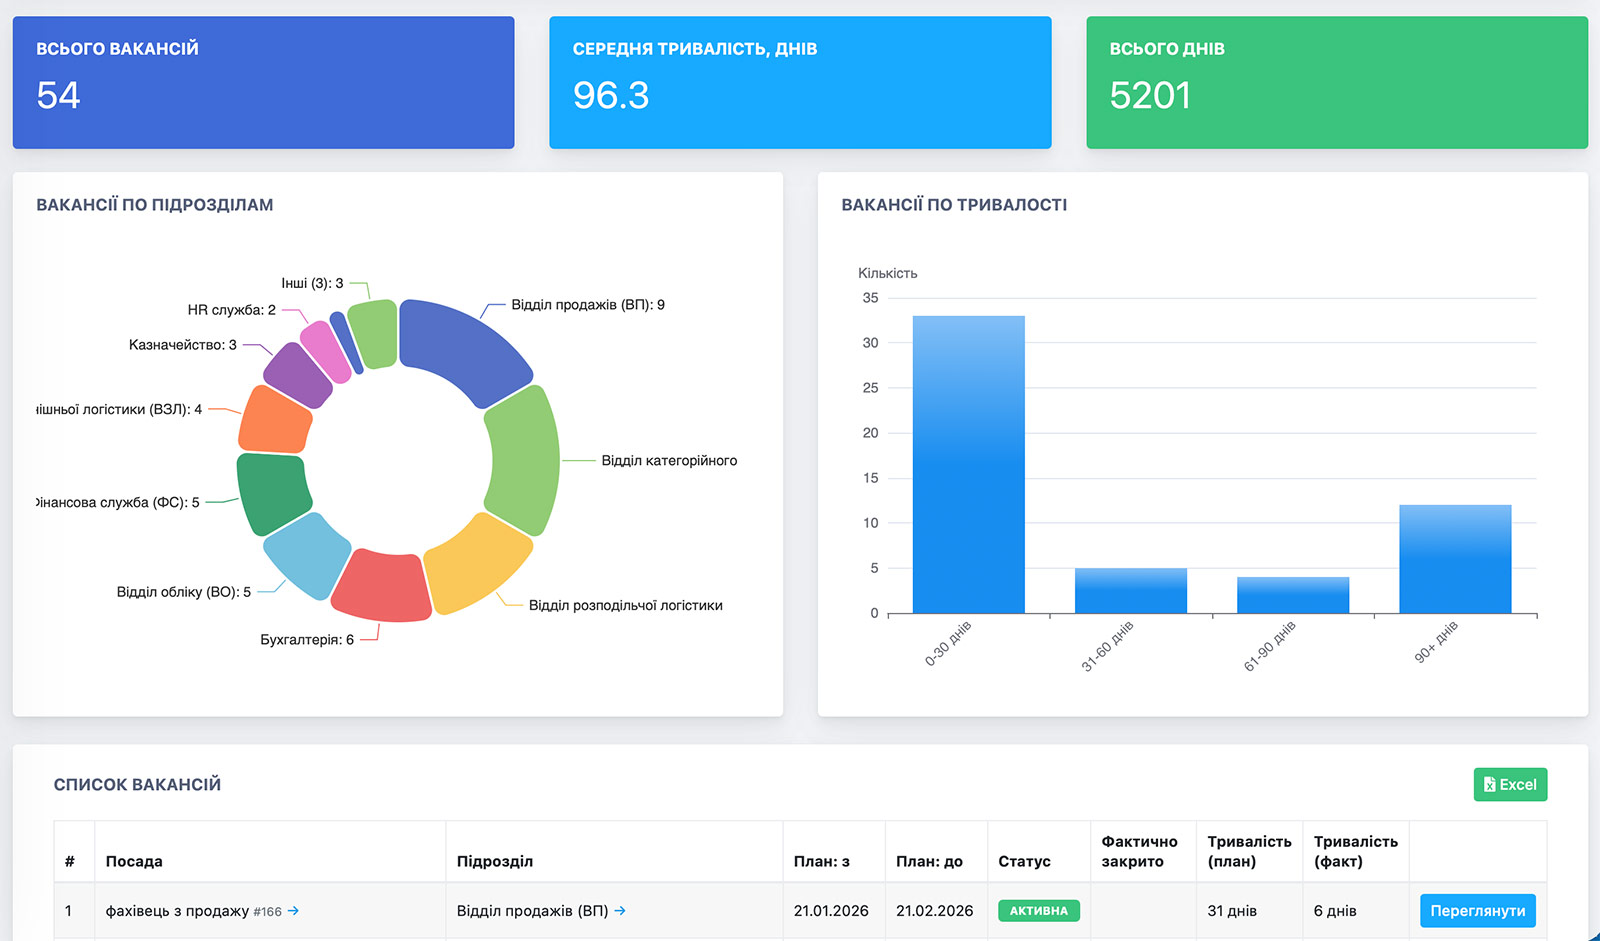1600x941 pixels.
Task: Export vacancy list to Excel
Action: (x=1510, y=785)
